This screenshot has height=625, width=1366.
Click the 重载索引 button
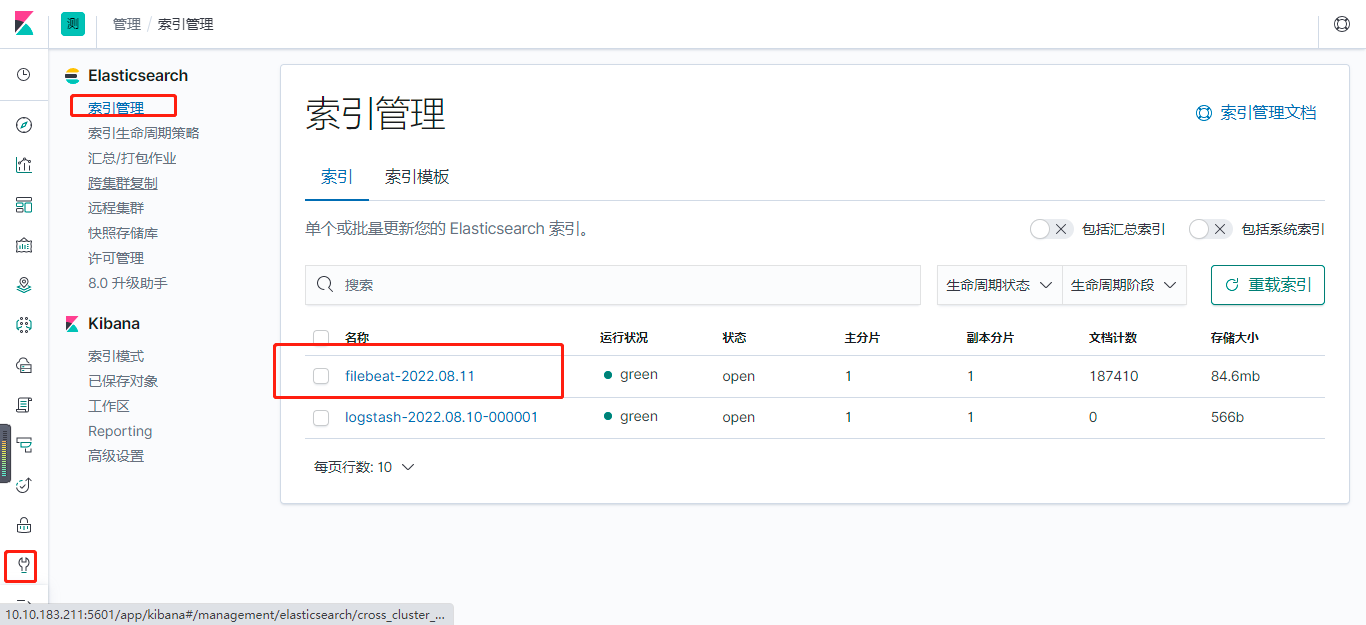coord(1268,285)
